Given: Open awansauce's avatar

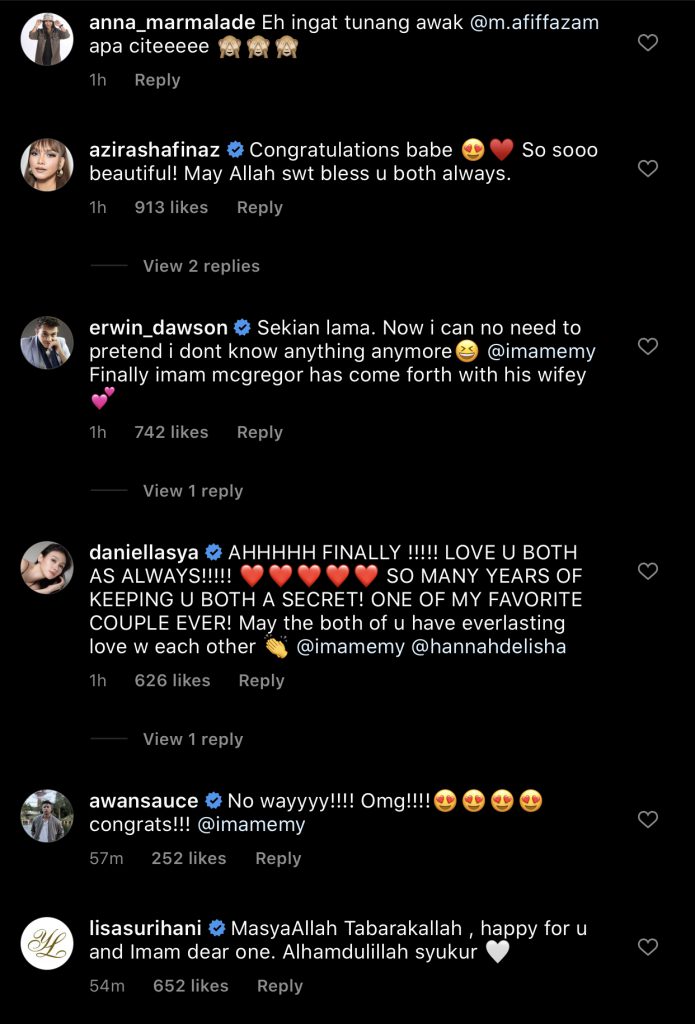Looking at the screenshot, I should point(47,816).
